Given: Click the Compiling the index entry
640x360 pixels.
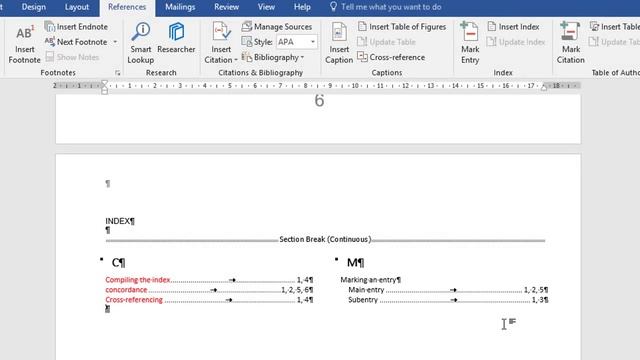Looking at the screenshot, I should 138,280.
